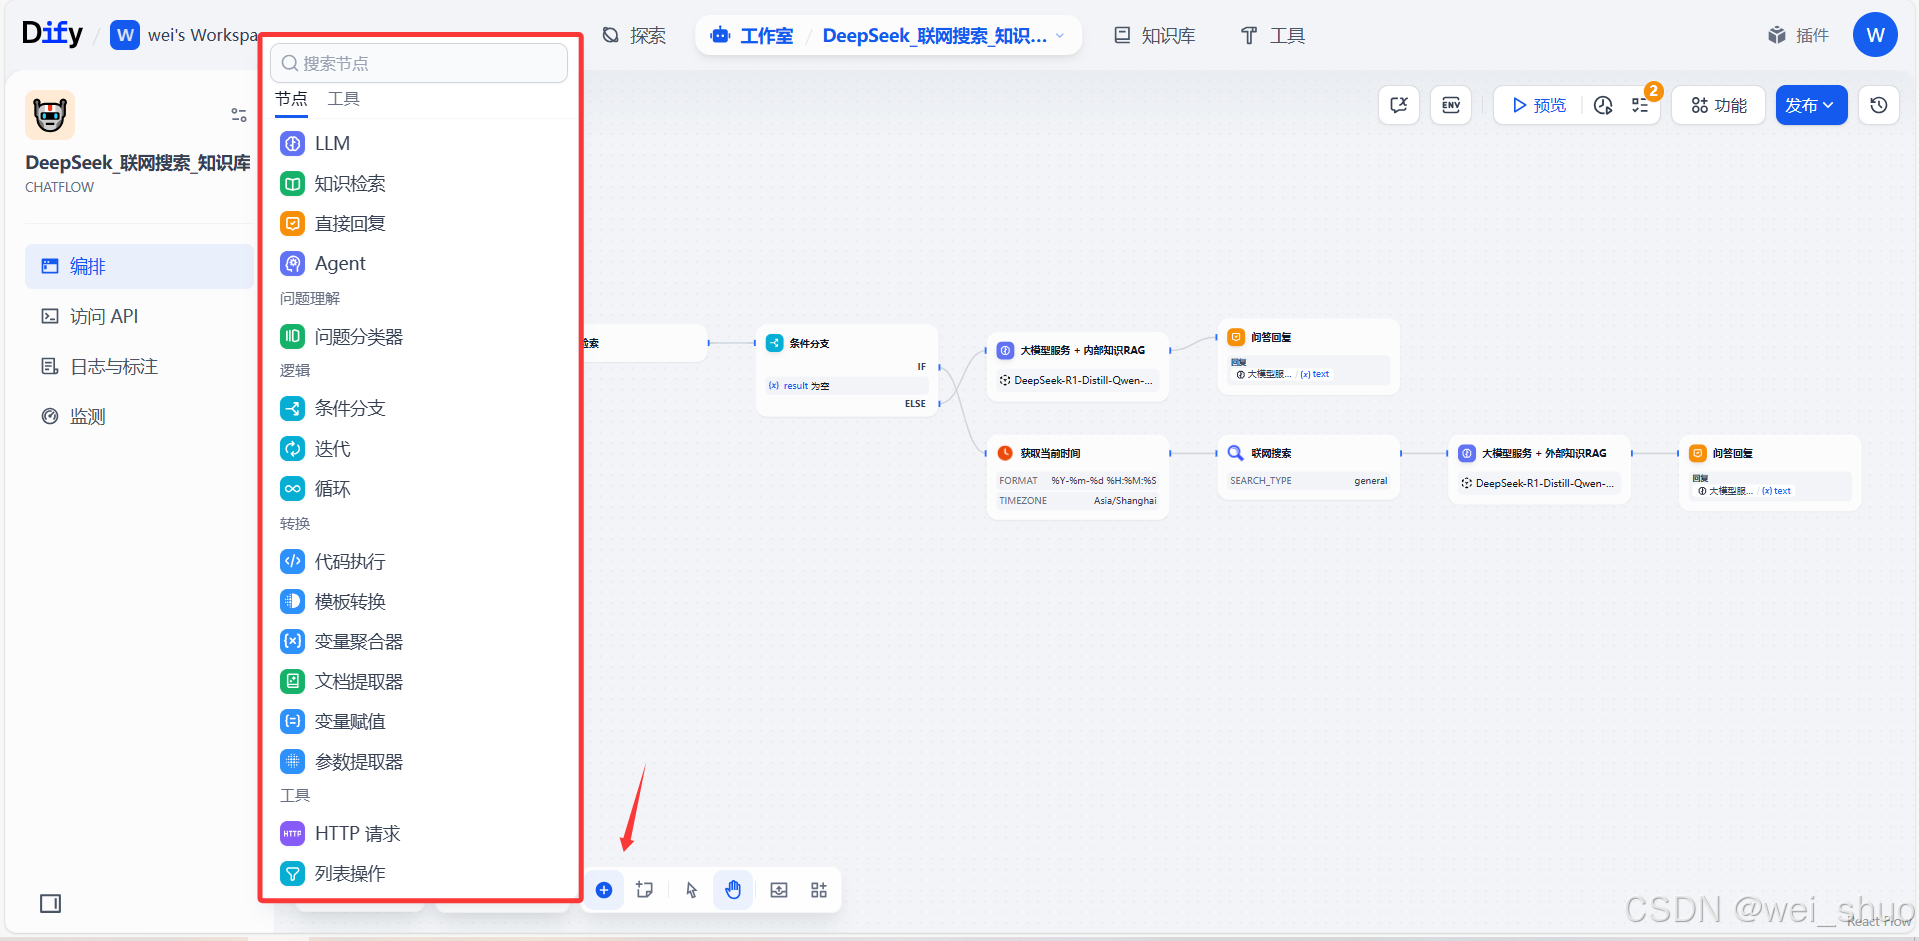Image resolution: width=1919 pixels, height=941 pixels.
Task: Open app settings sliders icon
Action: pyautogui.click(x=239, y=115)
